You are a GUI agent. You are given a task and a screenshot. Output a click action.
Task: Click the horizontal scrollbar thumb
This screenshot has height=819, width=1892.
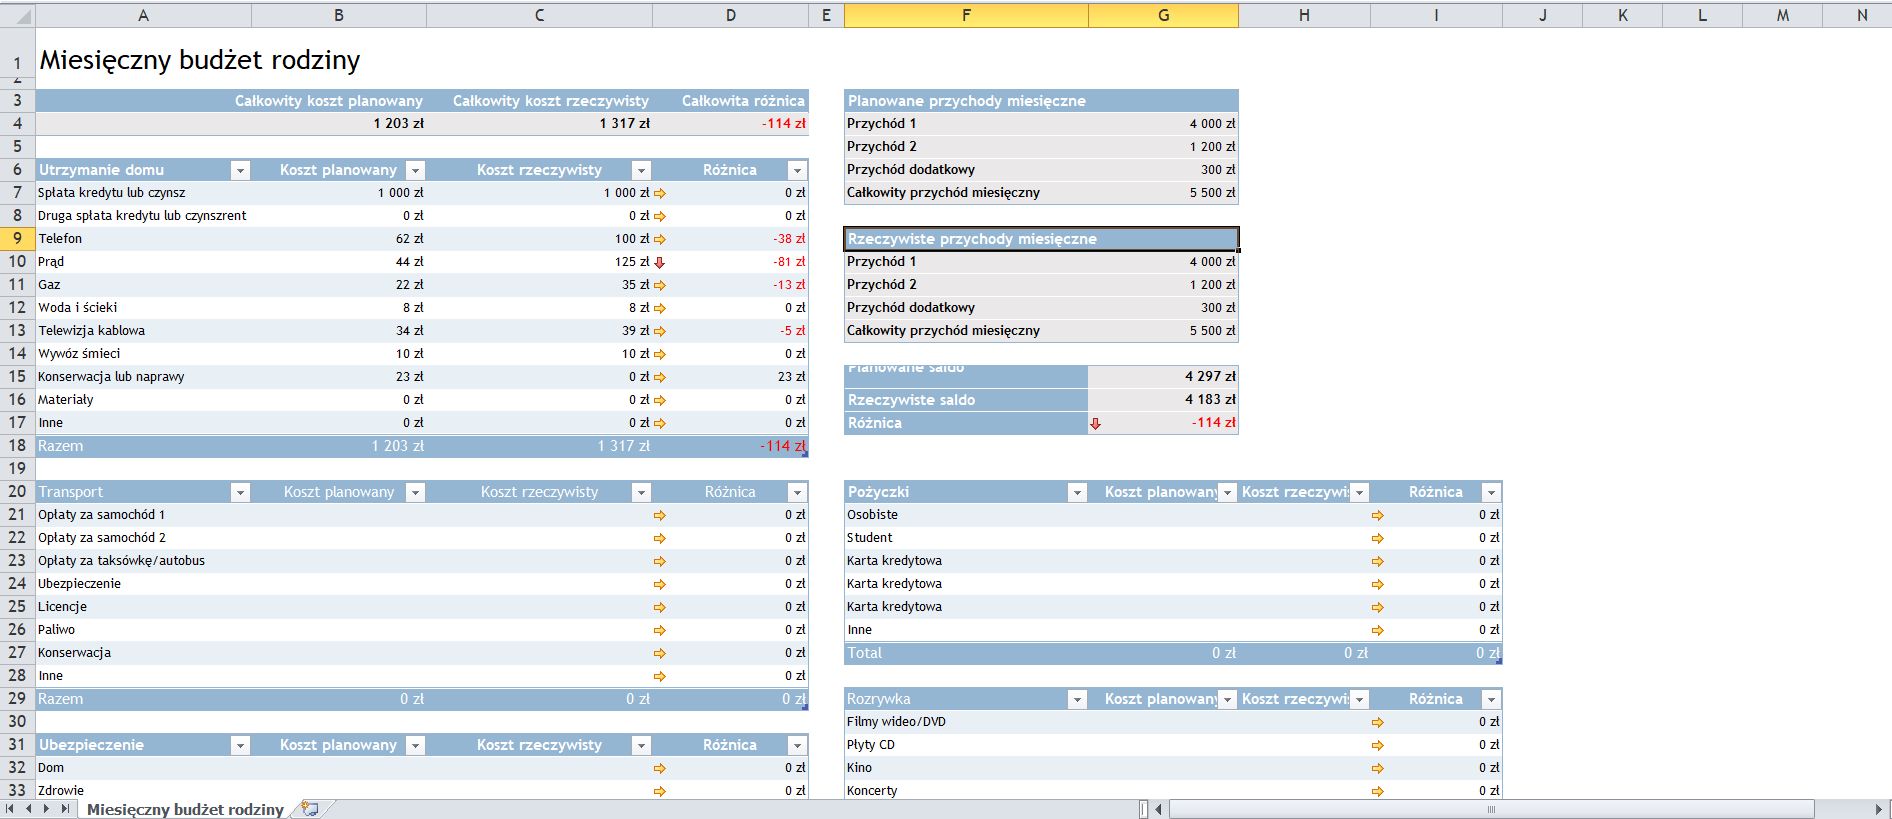1491,808
